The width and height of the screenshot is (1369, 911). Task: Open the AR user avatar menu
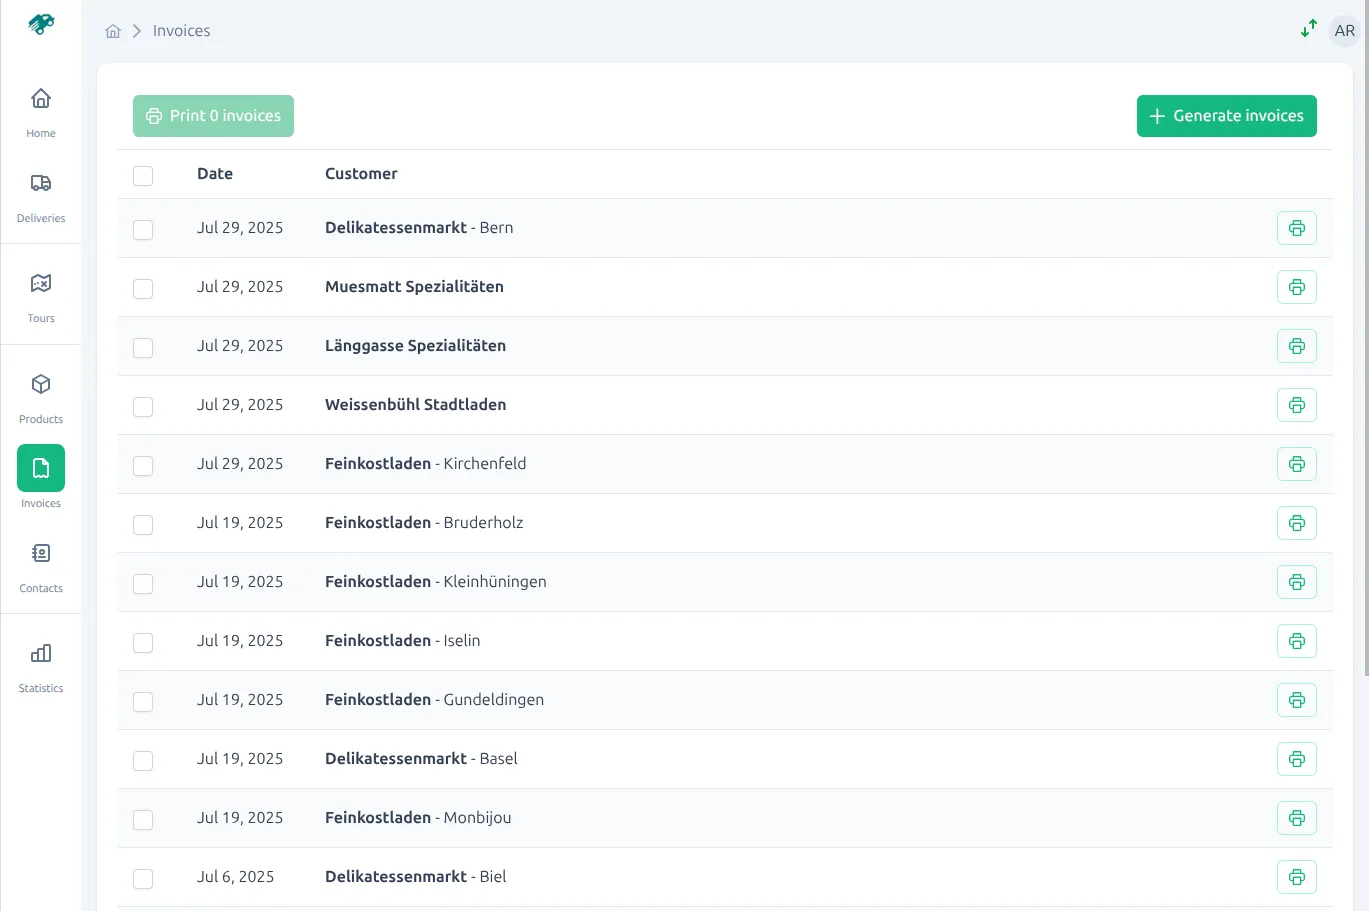1344,30
